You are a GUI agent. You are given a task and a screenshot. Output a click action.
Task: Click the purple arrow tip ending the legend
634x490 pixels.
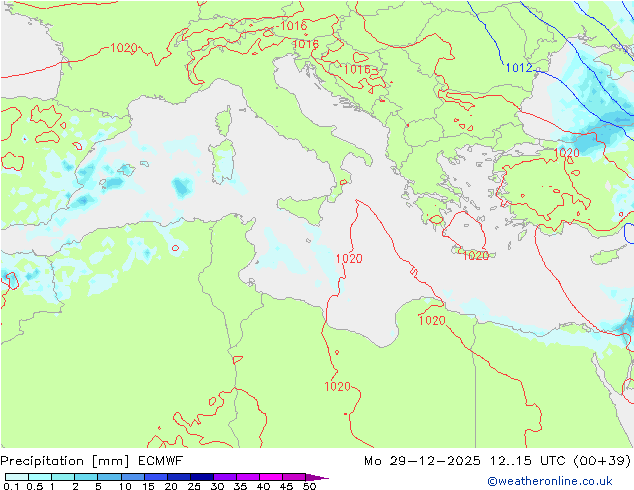tap(317, 477)
